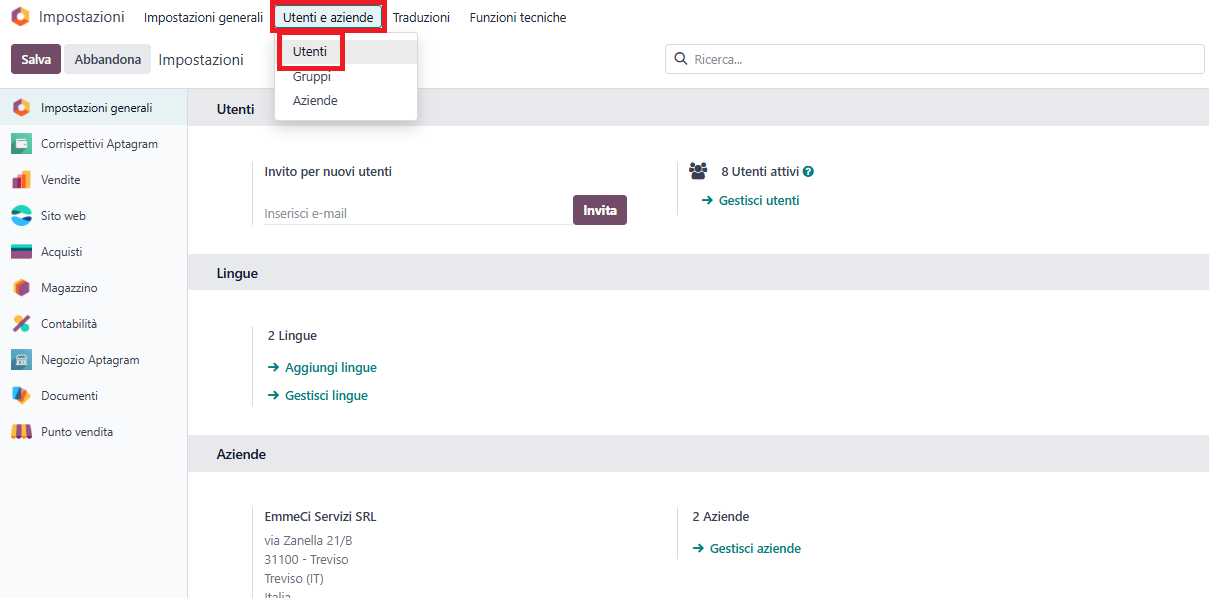Click the help icon beside Utenti attivi

(808, 172)
